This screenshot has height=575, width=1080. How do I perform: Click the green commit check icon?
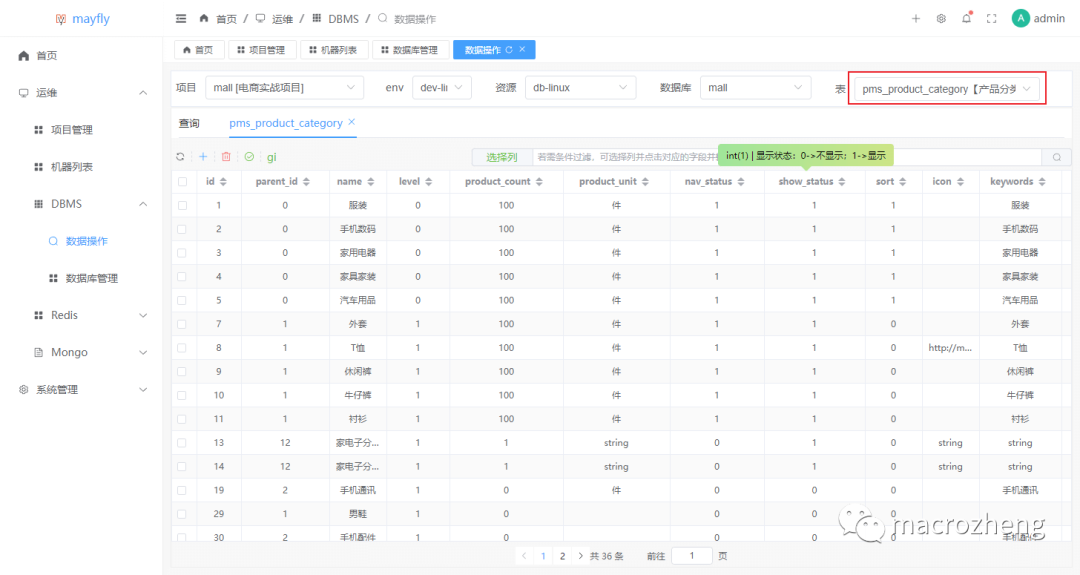click(249, 157)
